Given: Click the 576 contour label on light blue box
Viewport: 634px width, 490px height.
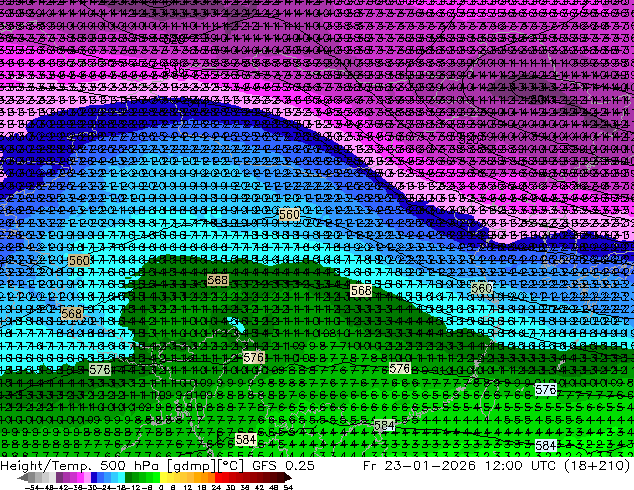Looking at the screenshot, I should [x=546, y=390].
